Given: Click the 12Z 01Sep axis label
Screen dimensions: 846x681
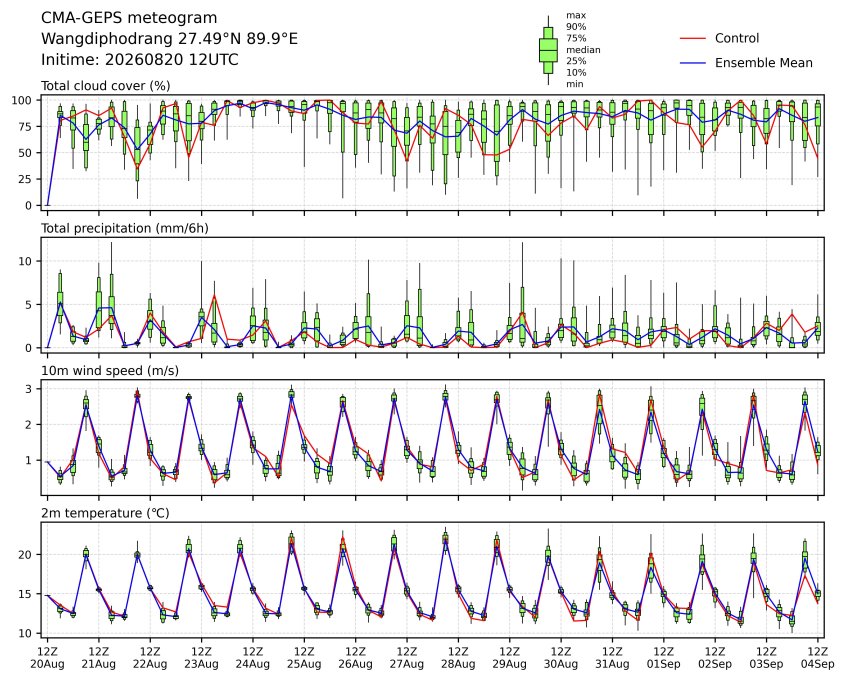Looking at the screenshot, I should coord(664,658).
